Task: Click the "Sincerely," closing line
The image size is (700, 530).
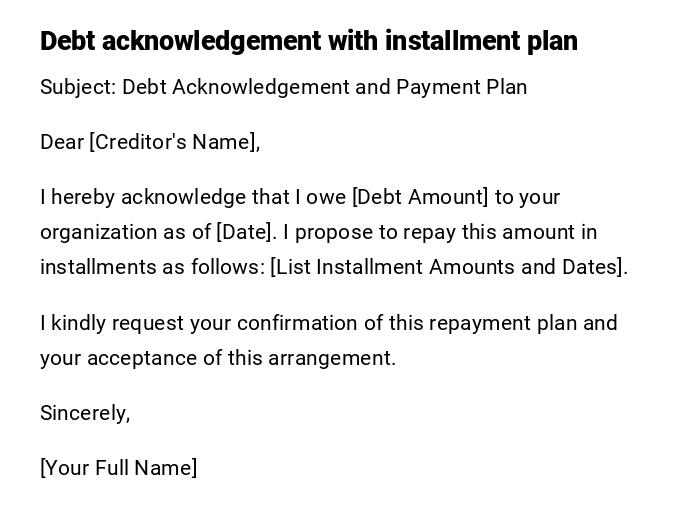Action: tap(85, 413)
